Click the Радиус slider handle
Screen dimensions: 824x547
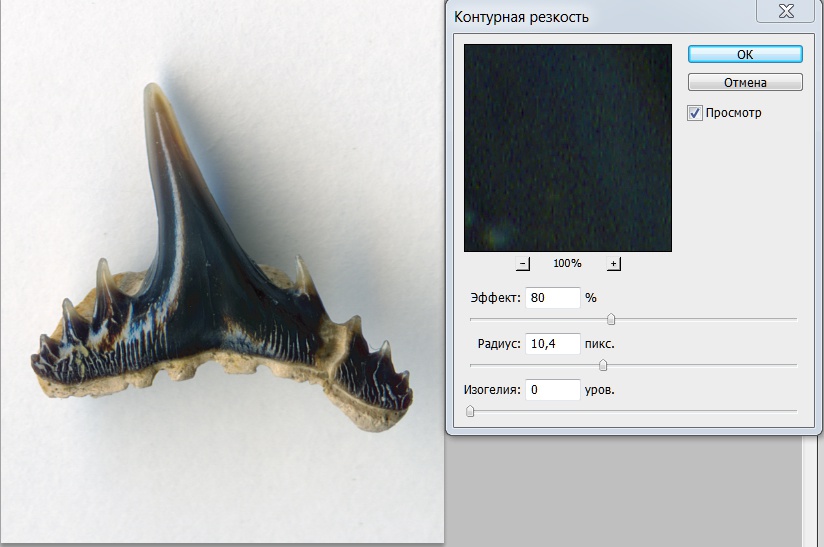[x=603, y=365]
